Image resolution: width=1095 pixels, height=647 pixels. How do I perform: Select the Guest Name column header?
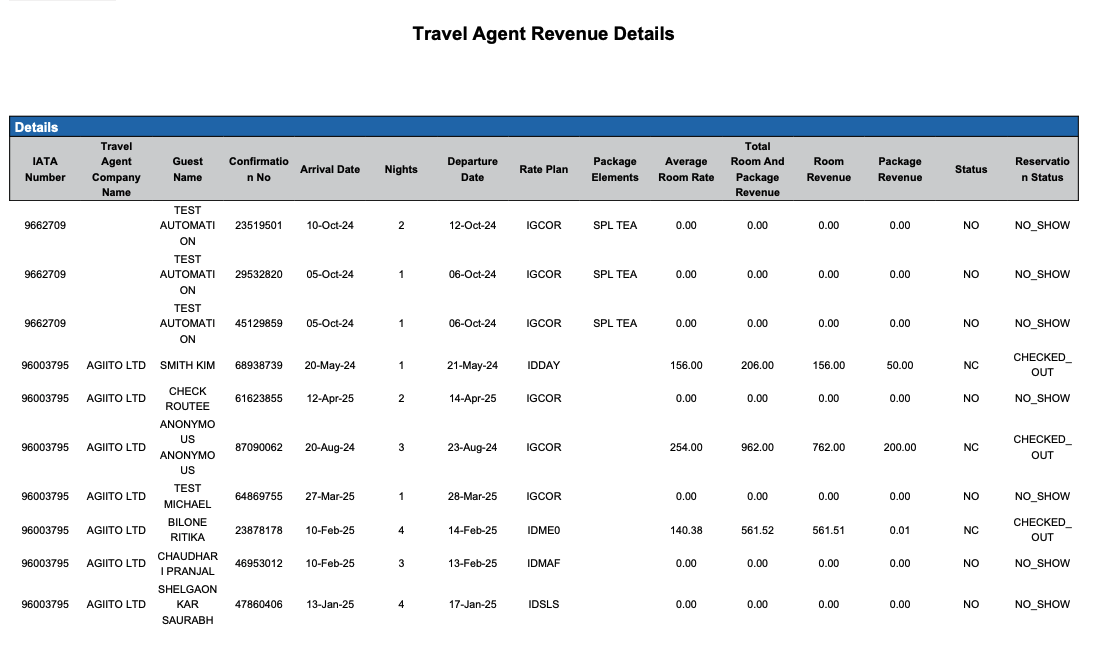pos(187,169)
